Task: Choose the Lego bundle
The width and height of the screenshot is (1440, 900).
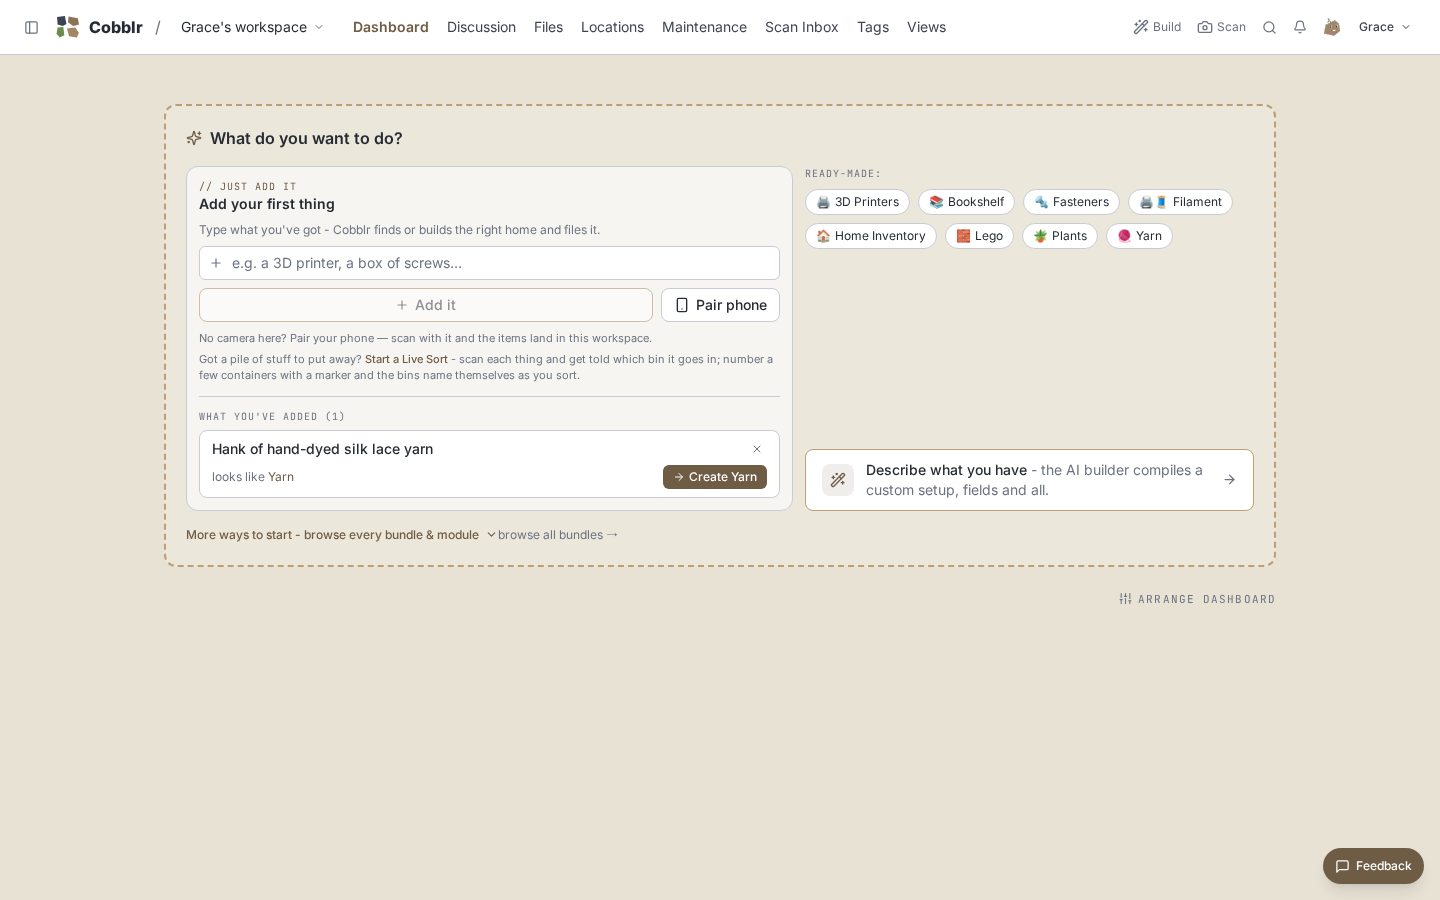Action: [x=979, y=236]
